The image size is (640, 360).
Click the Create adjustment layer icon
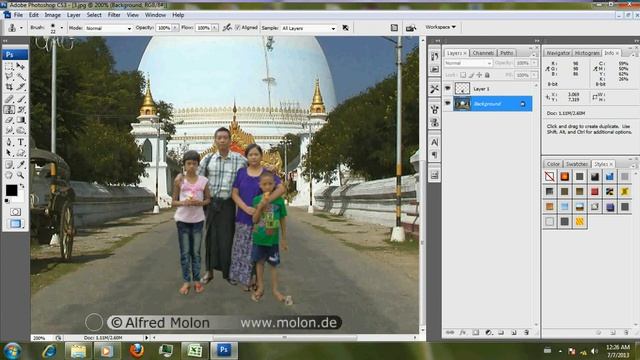point(489,333)
